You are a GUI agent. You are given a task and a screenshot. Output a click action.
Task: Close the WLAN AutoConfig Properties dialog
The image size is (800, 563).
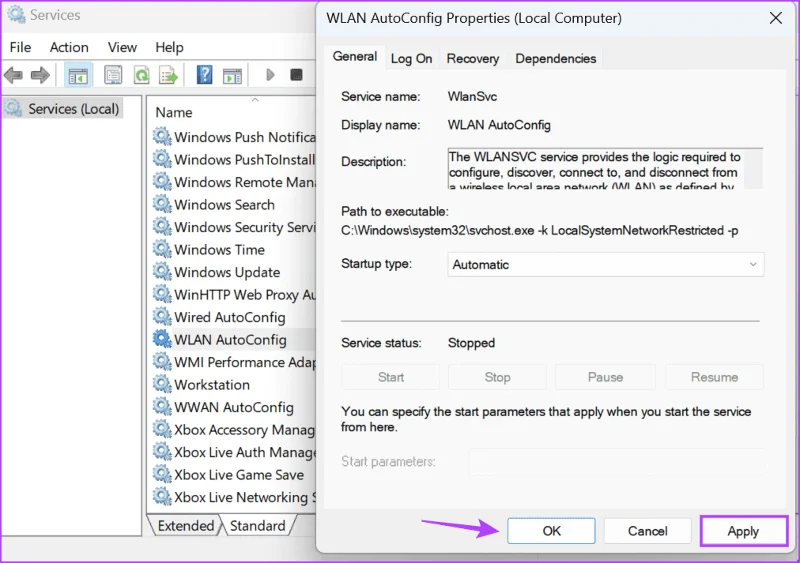776,18
